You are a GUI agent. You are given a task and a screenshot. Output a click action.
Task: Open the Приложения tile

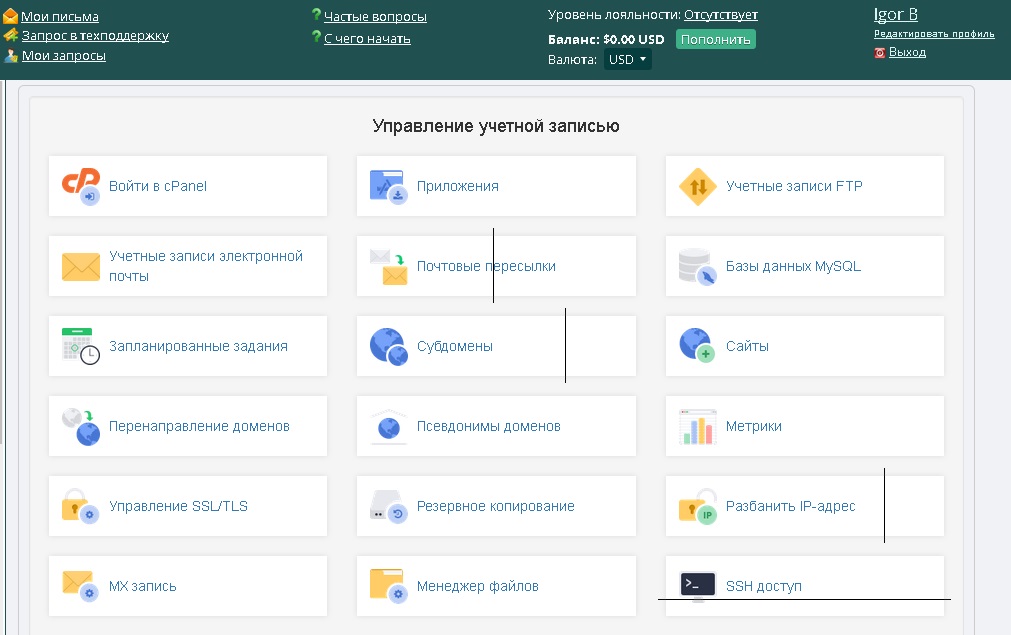pyautogui.click(x=496, y=186)
